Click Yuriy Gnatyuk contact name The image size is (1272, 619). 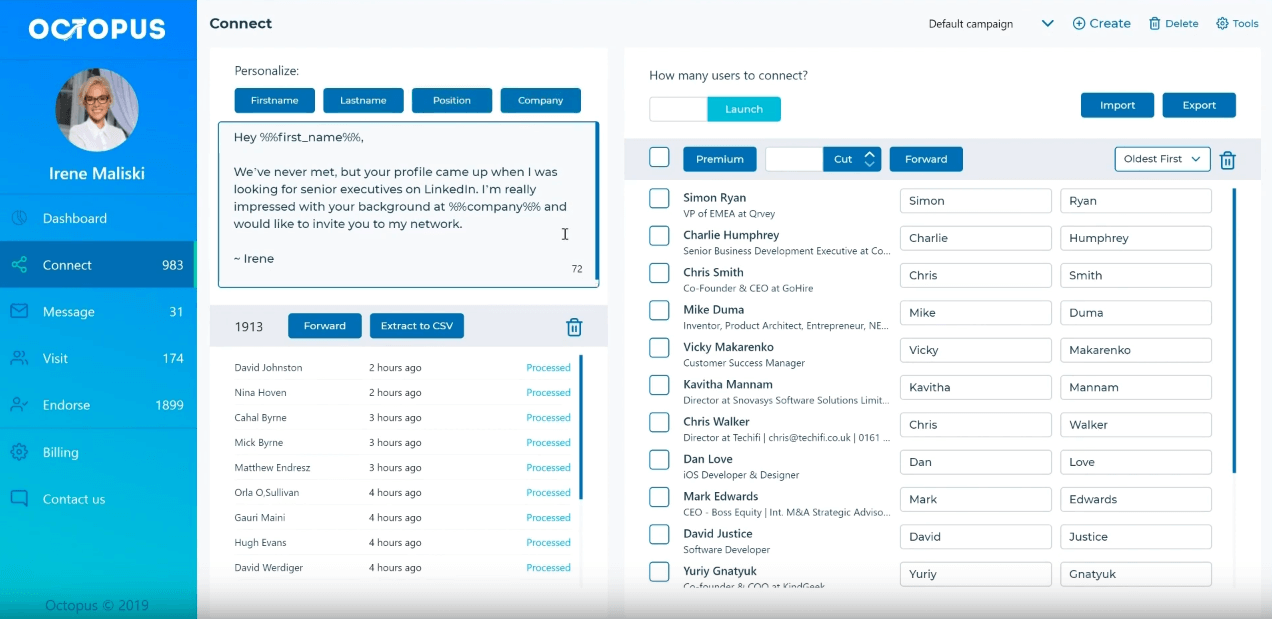(x=720, y=571)
